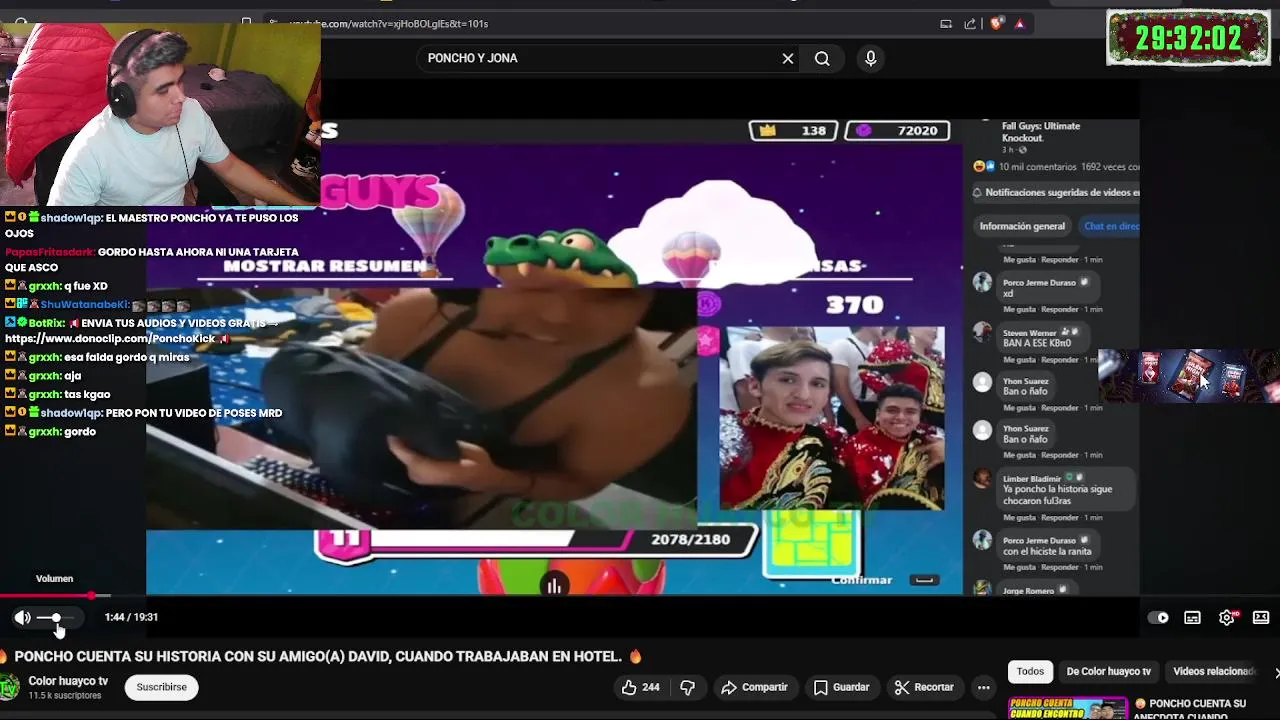Click the reaction emojis beside comment count
This screenshot has width=1280, height=720.
pos(984,167)
